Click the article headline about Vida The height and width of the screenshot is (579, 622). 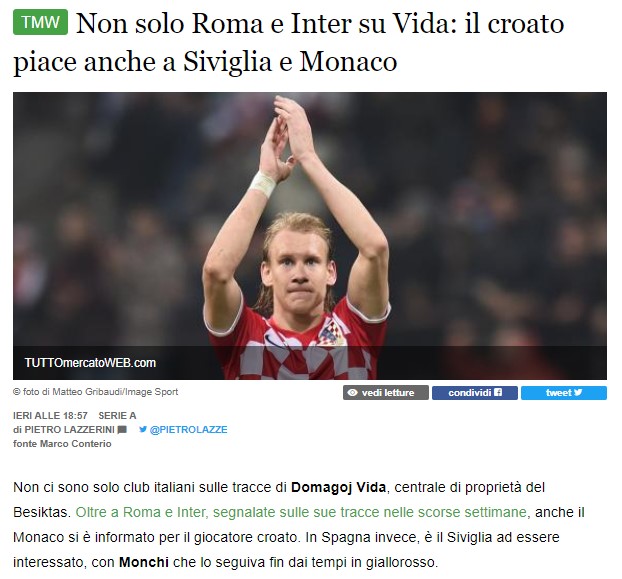(x=288, y=43)
